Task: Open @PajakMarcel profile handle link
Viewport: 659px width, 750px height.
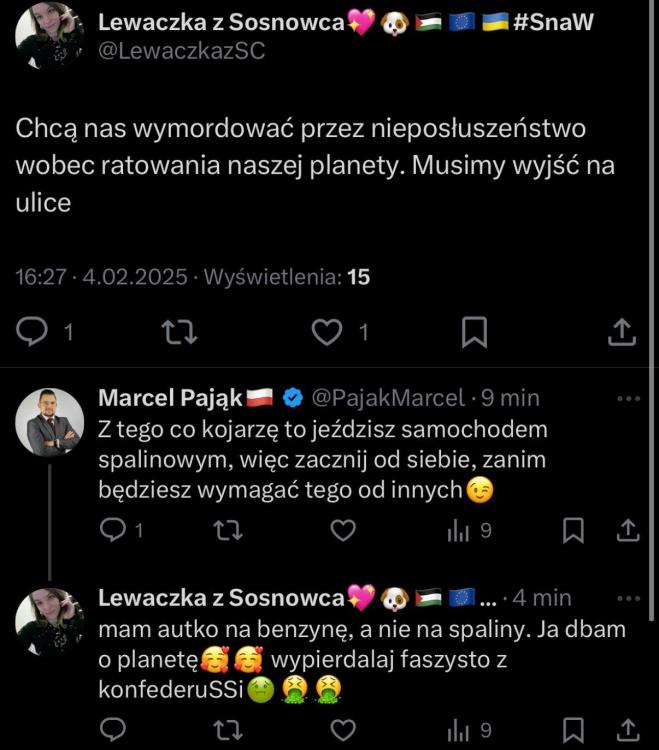Action: click(x=389, y=398)
